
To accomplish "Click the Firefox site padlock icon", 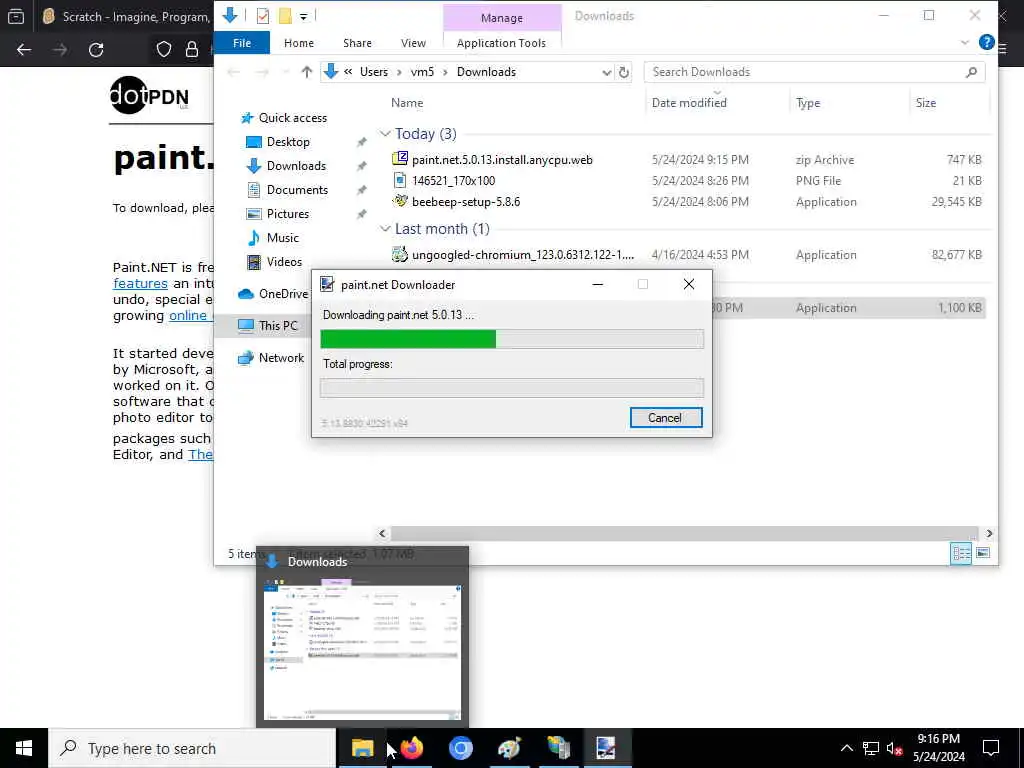I will pos(192,50).
